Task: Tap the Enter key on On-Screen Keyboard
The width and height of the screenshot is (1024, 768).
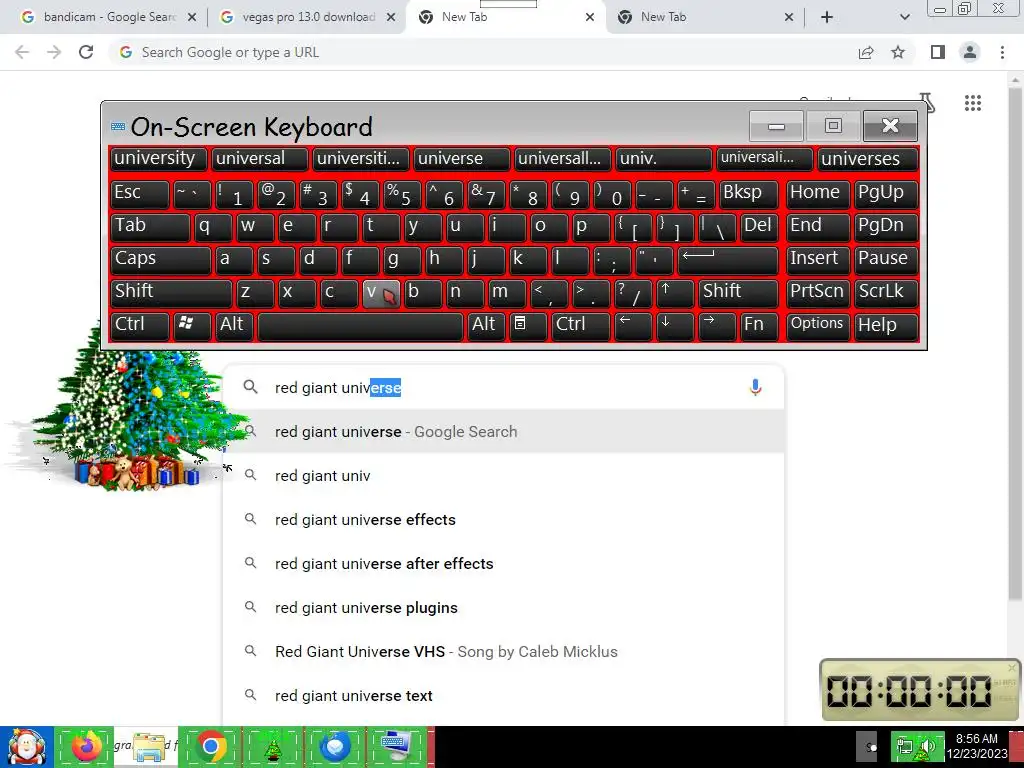Action: coord(728,259)
